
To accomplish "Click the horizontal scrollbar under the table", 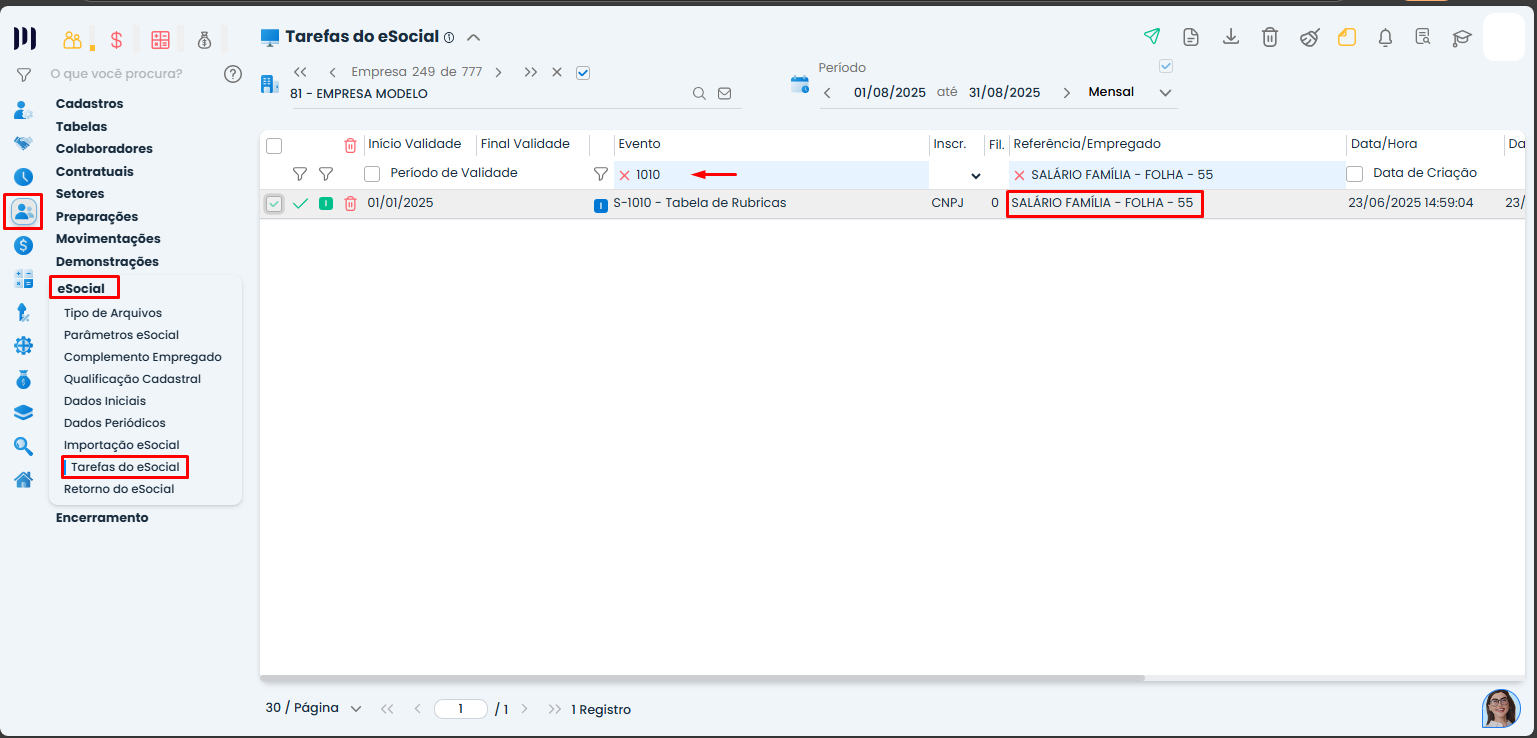I will coord(702,678).
